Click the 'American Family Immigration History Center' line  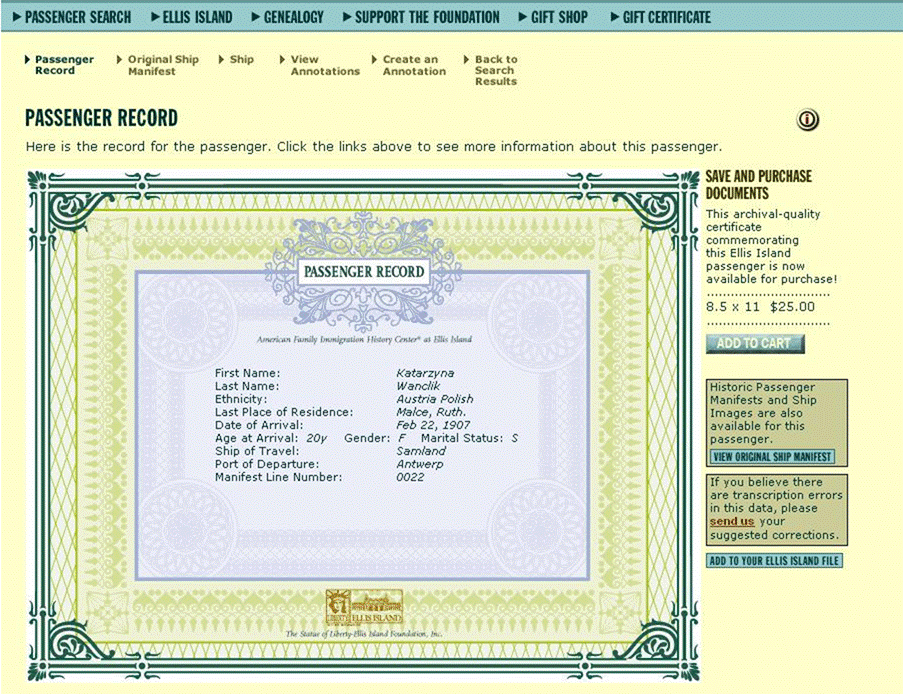coord(364,339)
